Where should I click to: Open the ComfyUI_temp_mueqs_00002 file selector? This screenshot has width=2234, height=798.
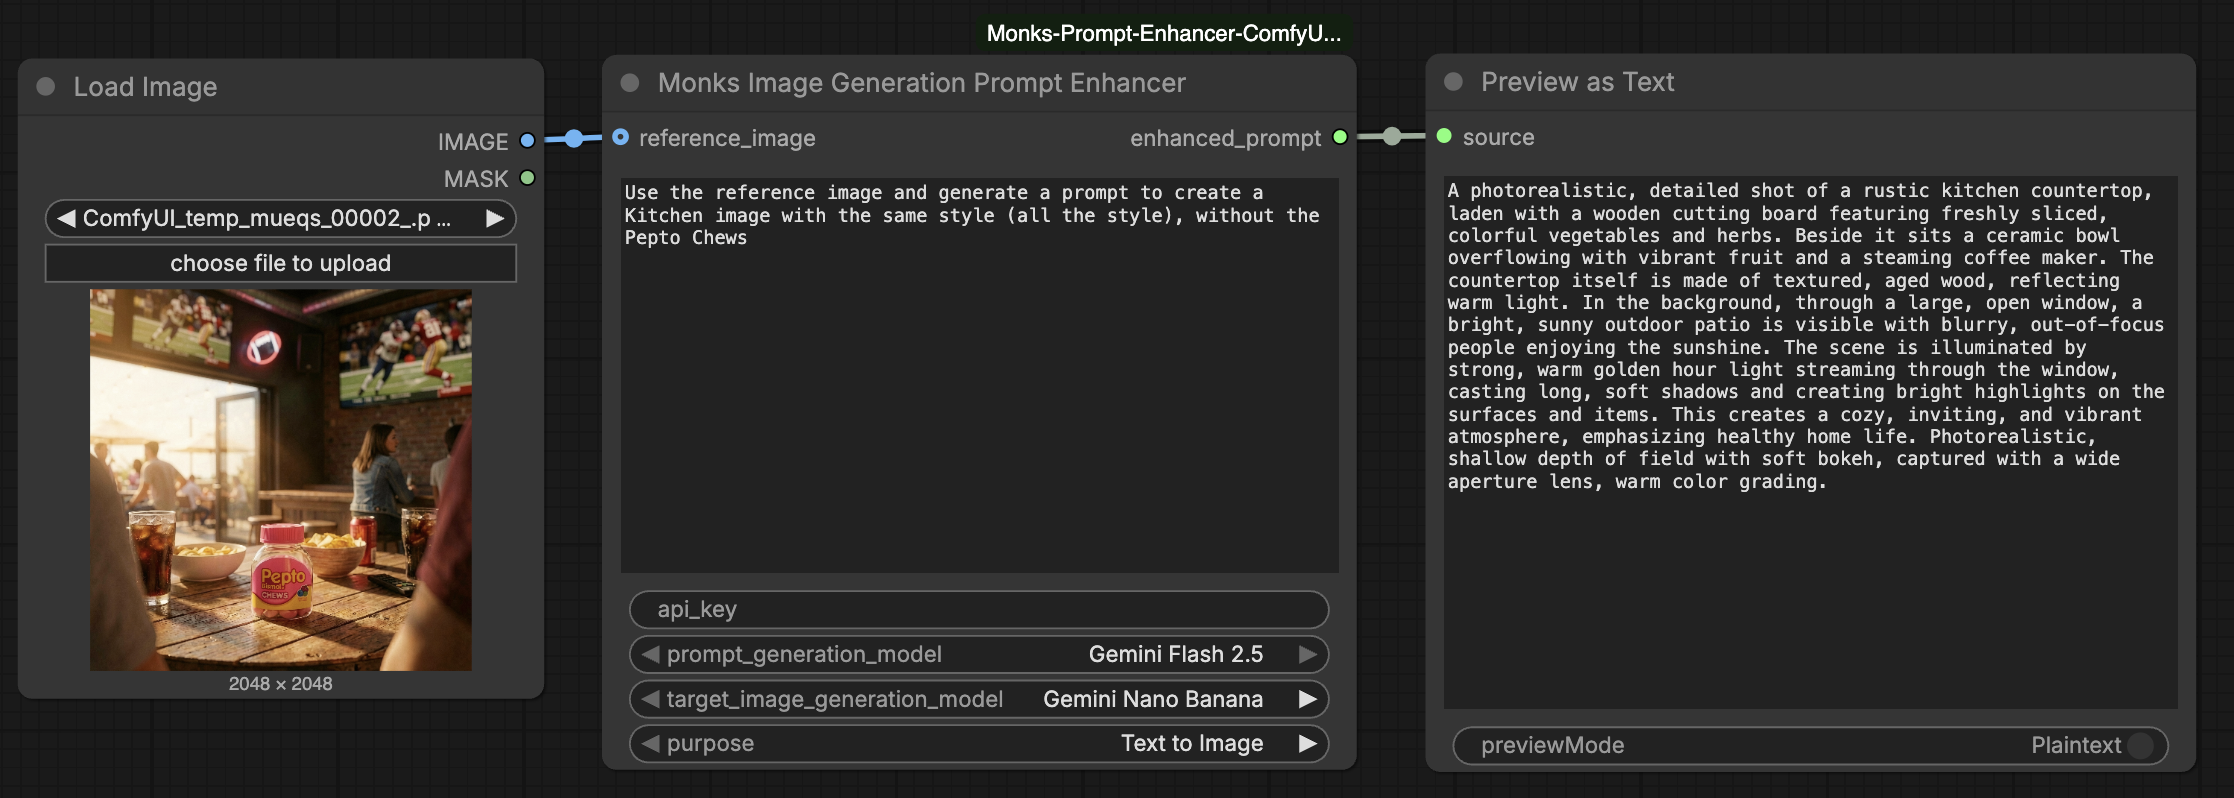(280, 218)
